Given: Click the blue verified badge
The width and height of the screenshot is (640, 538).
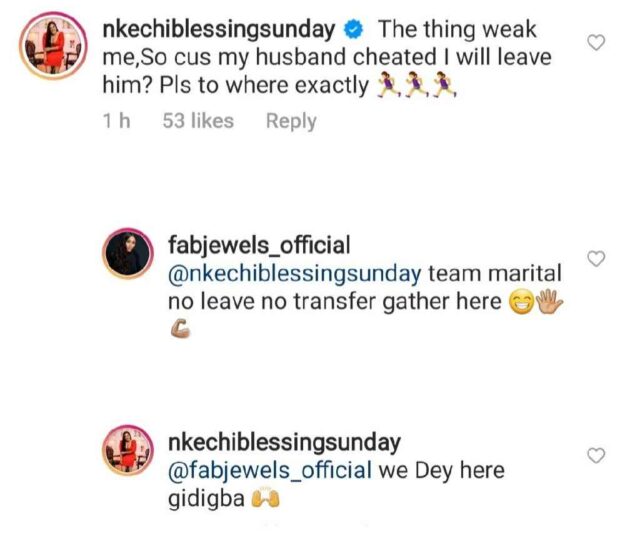Looking at the screenshot, I should click(355, 30).
